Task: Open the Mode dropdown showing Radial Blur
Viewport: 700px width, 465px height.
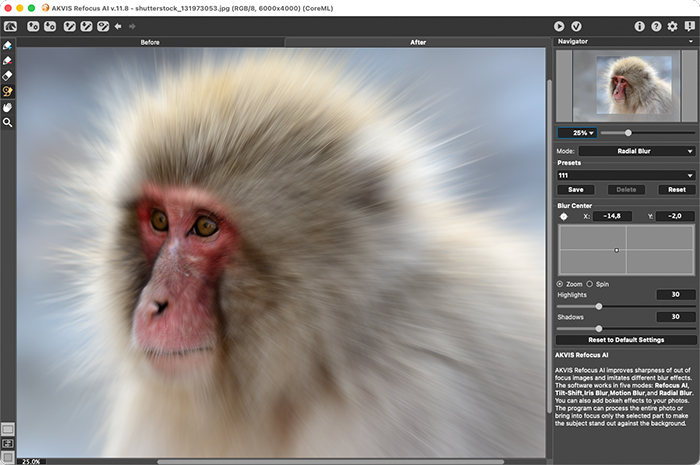Action: coord(636,151)
